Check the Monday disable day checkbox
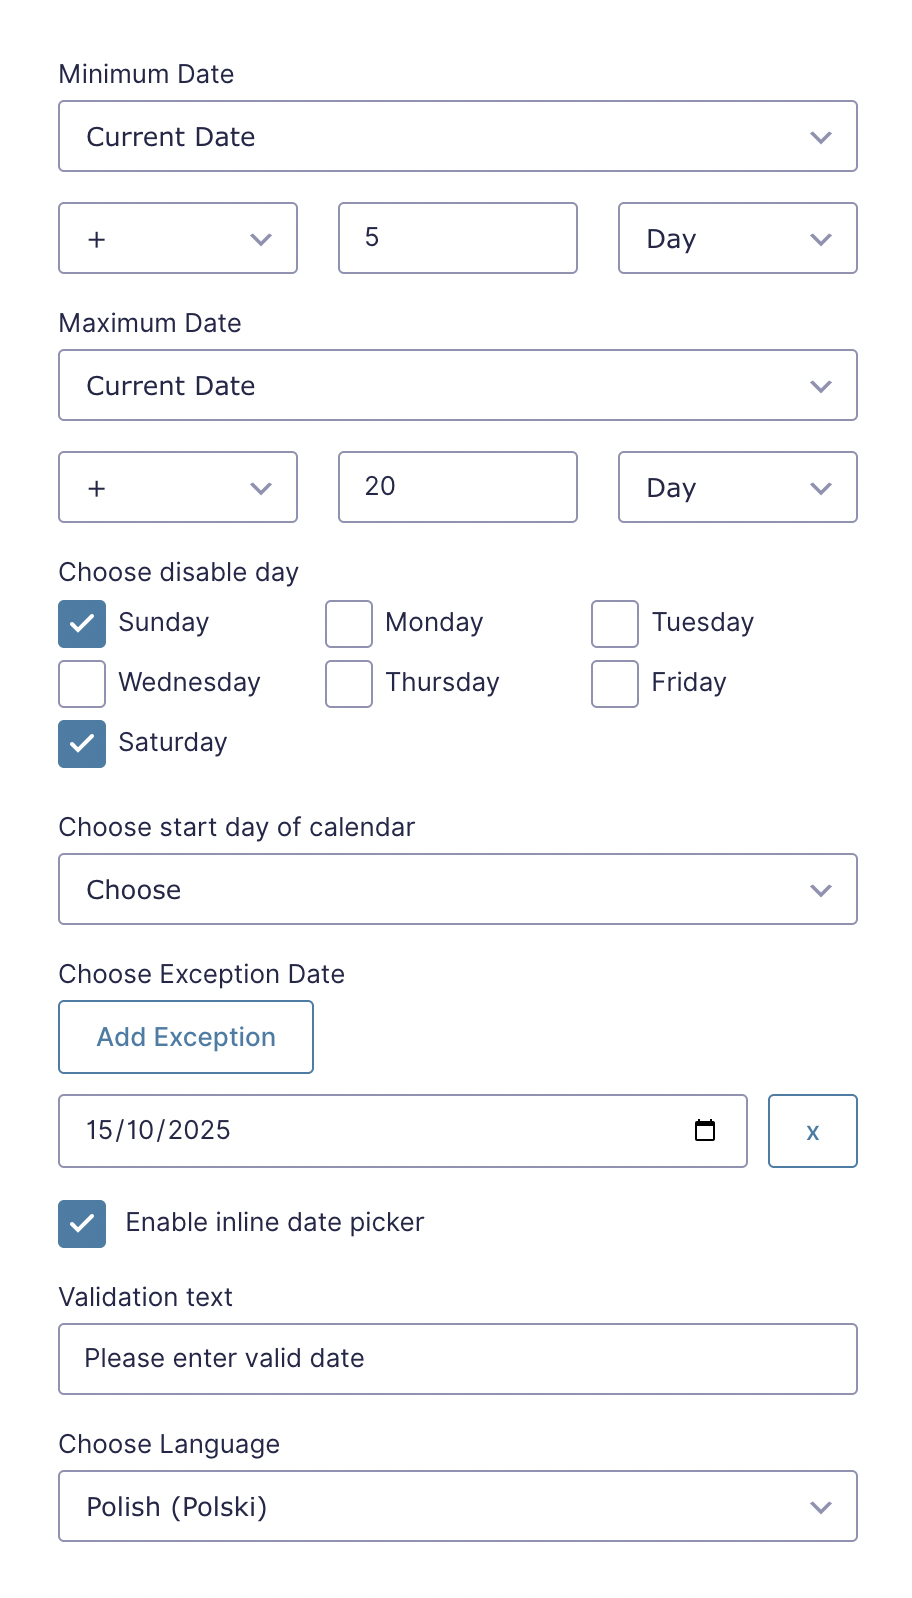This screenshot has height=1598, width=912. (349, 624)
